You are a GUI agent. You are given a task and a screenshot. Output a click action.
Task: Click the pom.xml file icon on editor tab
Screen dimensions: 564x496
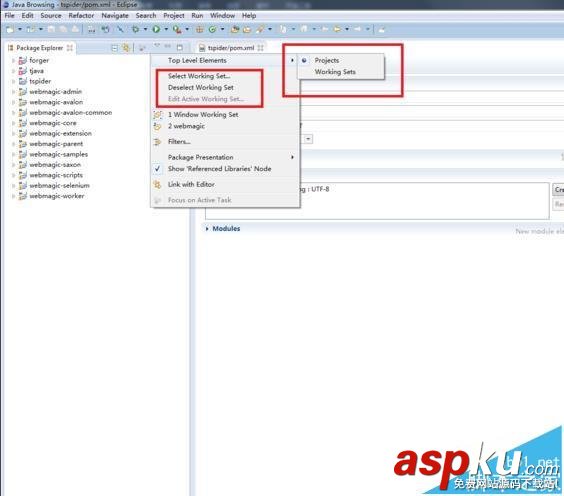point(202,48)
